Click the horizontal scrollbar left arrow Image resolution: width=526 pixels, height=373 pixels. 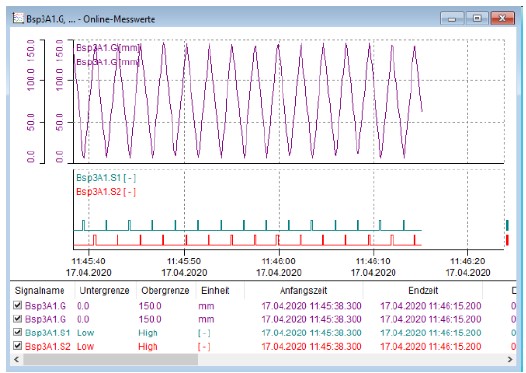16,360
